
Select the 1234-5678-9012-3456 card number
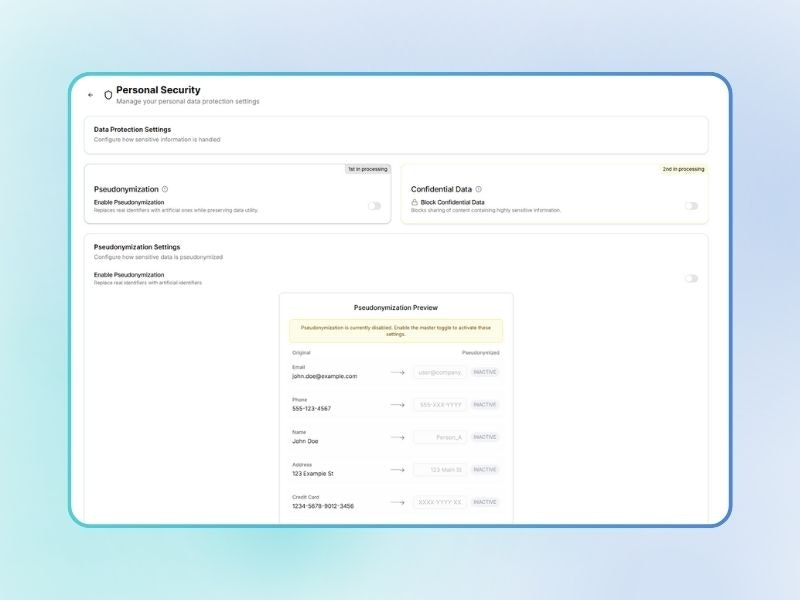coord(323,506)
